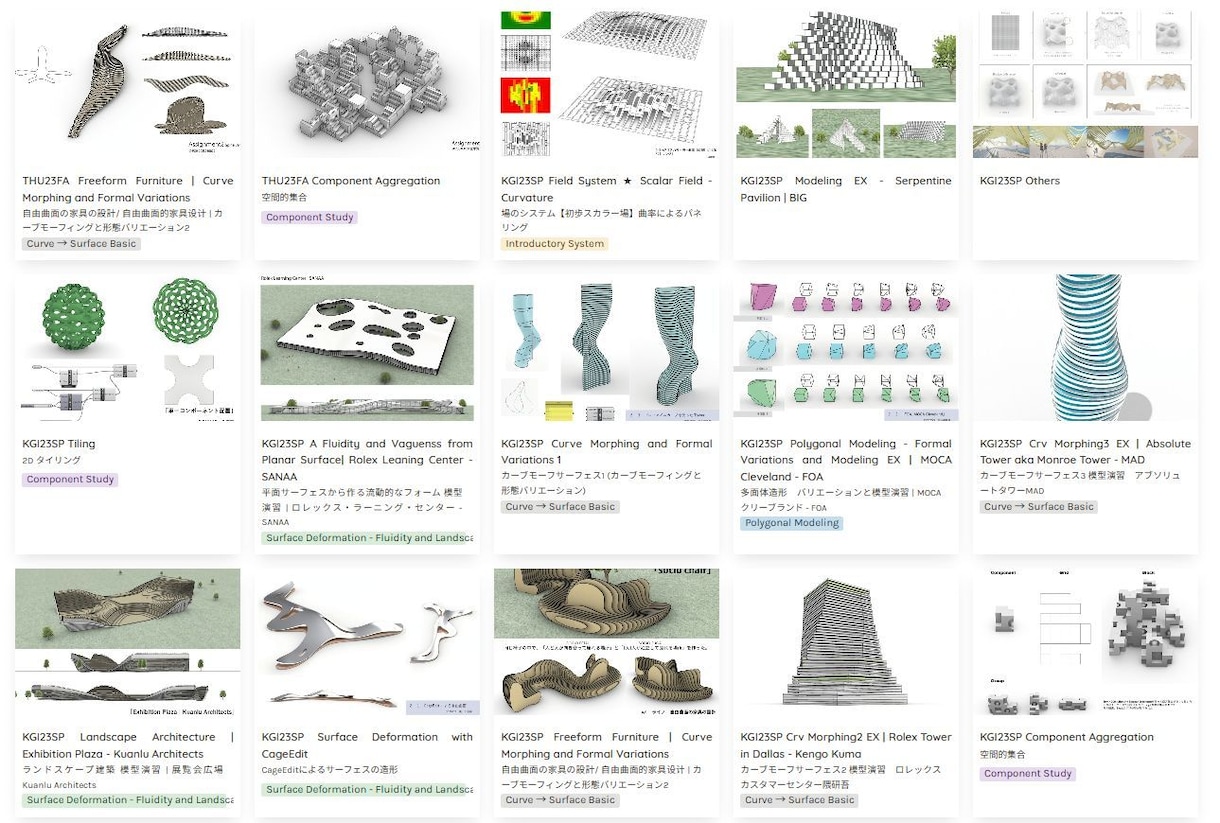Click 空間的集合 under THU23FA Component Aggregation
The height and width of the screenshot is (823, 1220).
pyautogui.click(x=284, y=198)
